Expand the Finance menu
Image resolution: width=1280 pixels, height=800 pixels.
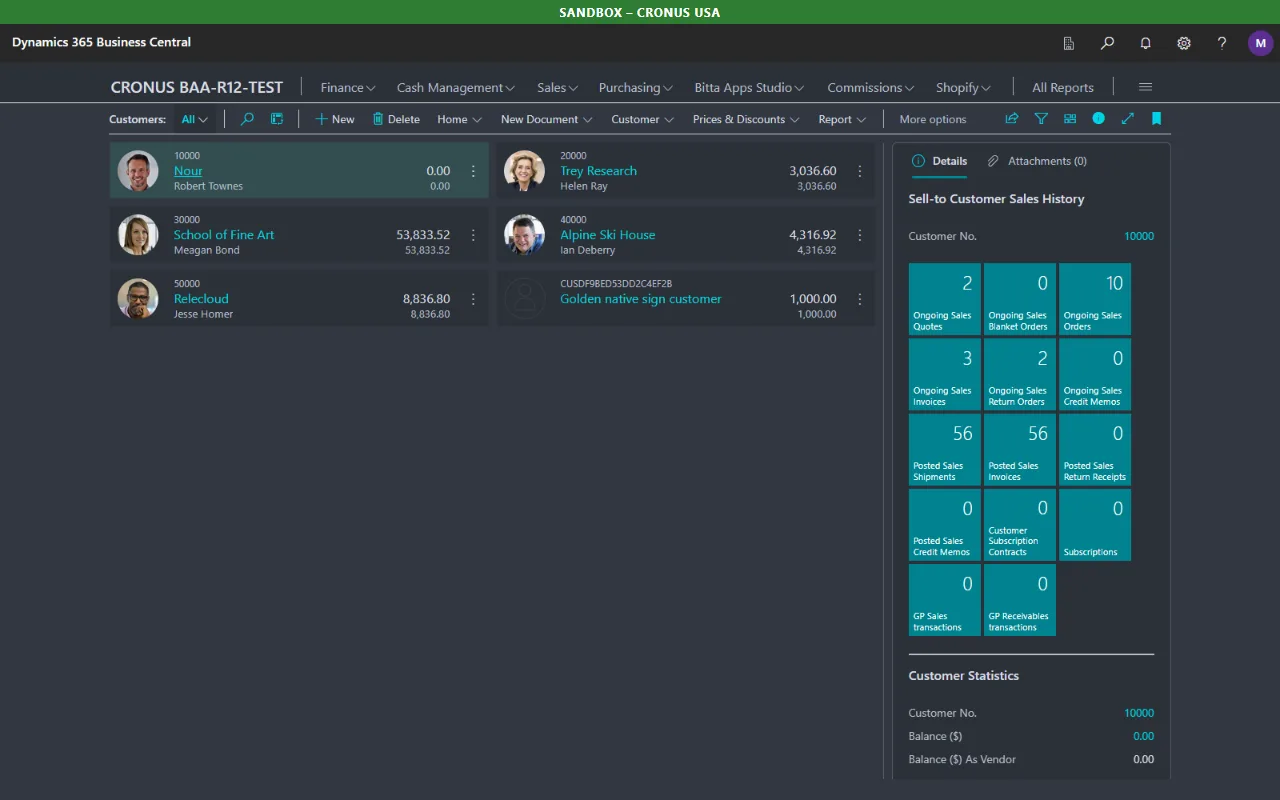pos(348,87)
